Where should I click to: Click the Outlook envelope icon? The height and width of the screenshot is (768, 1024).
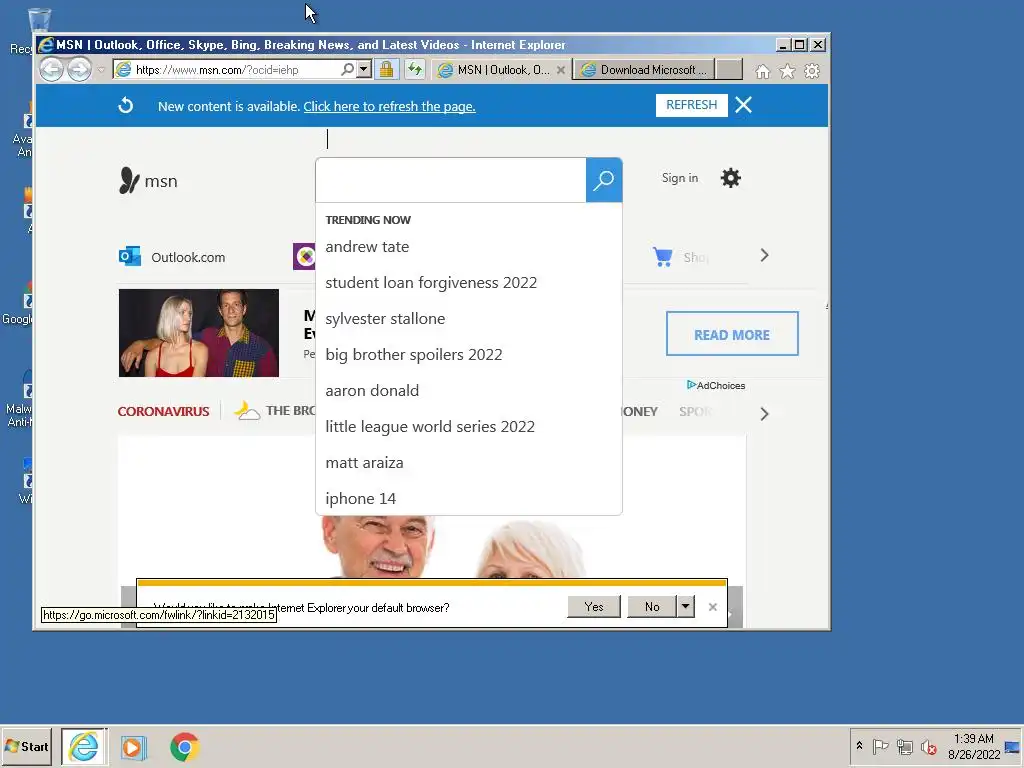coord(129,256)
